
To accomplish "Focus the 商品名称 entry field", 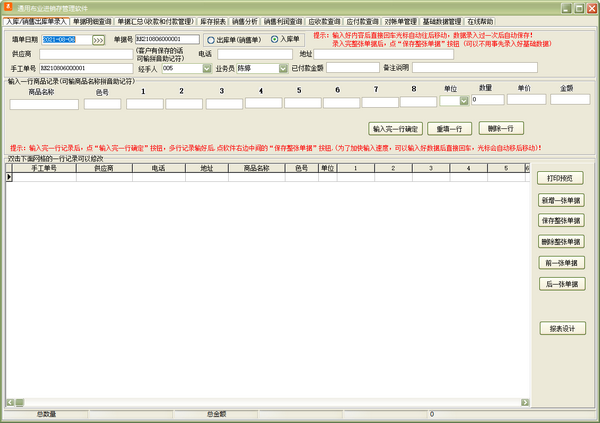I will click(44, 103).
